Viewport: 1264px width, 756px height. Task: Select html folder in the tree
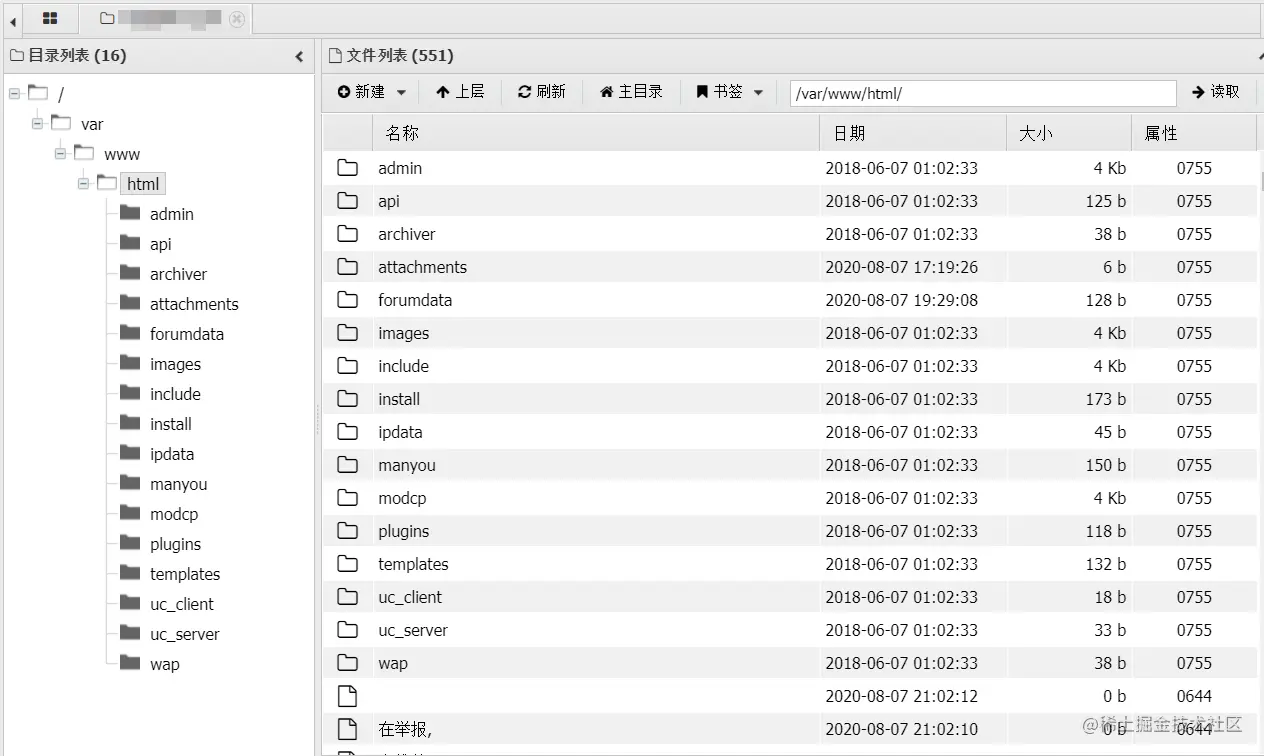[x=143, y=184]
